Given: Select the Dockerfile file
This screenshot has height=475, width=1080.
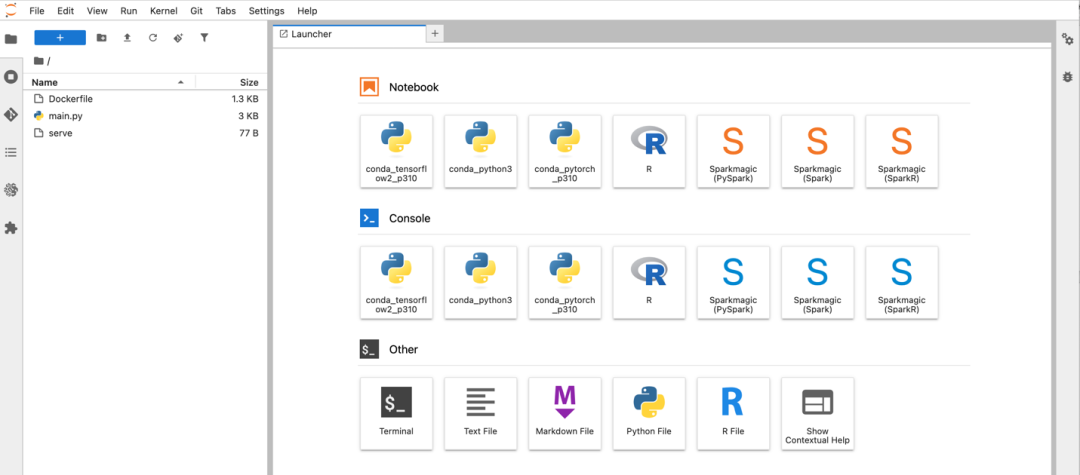Looking at the screenshot, I should (145, 99).
